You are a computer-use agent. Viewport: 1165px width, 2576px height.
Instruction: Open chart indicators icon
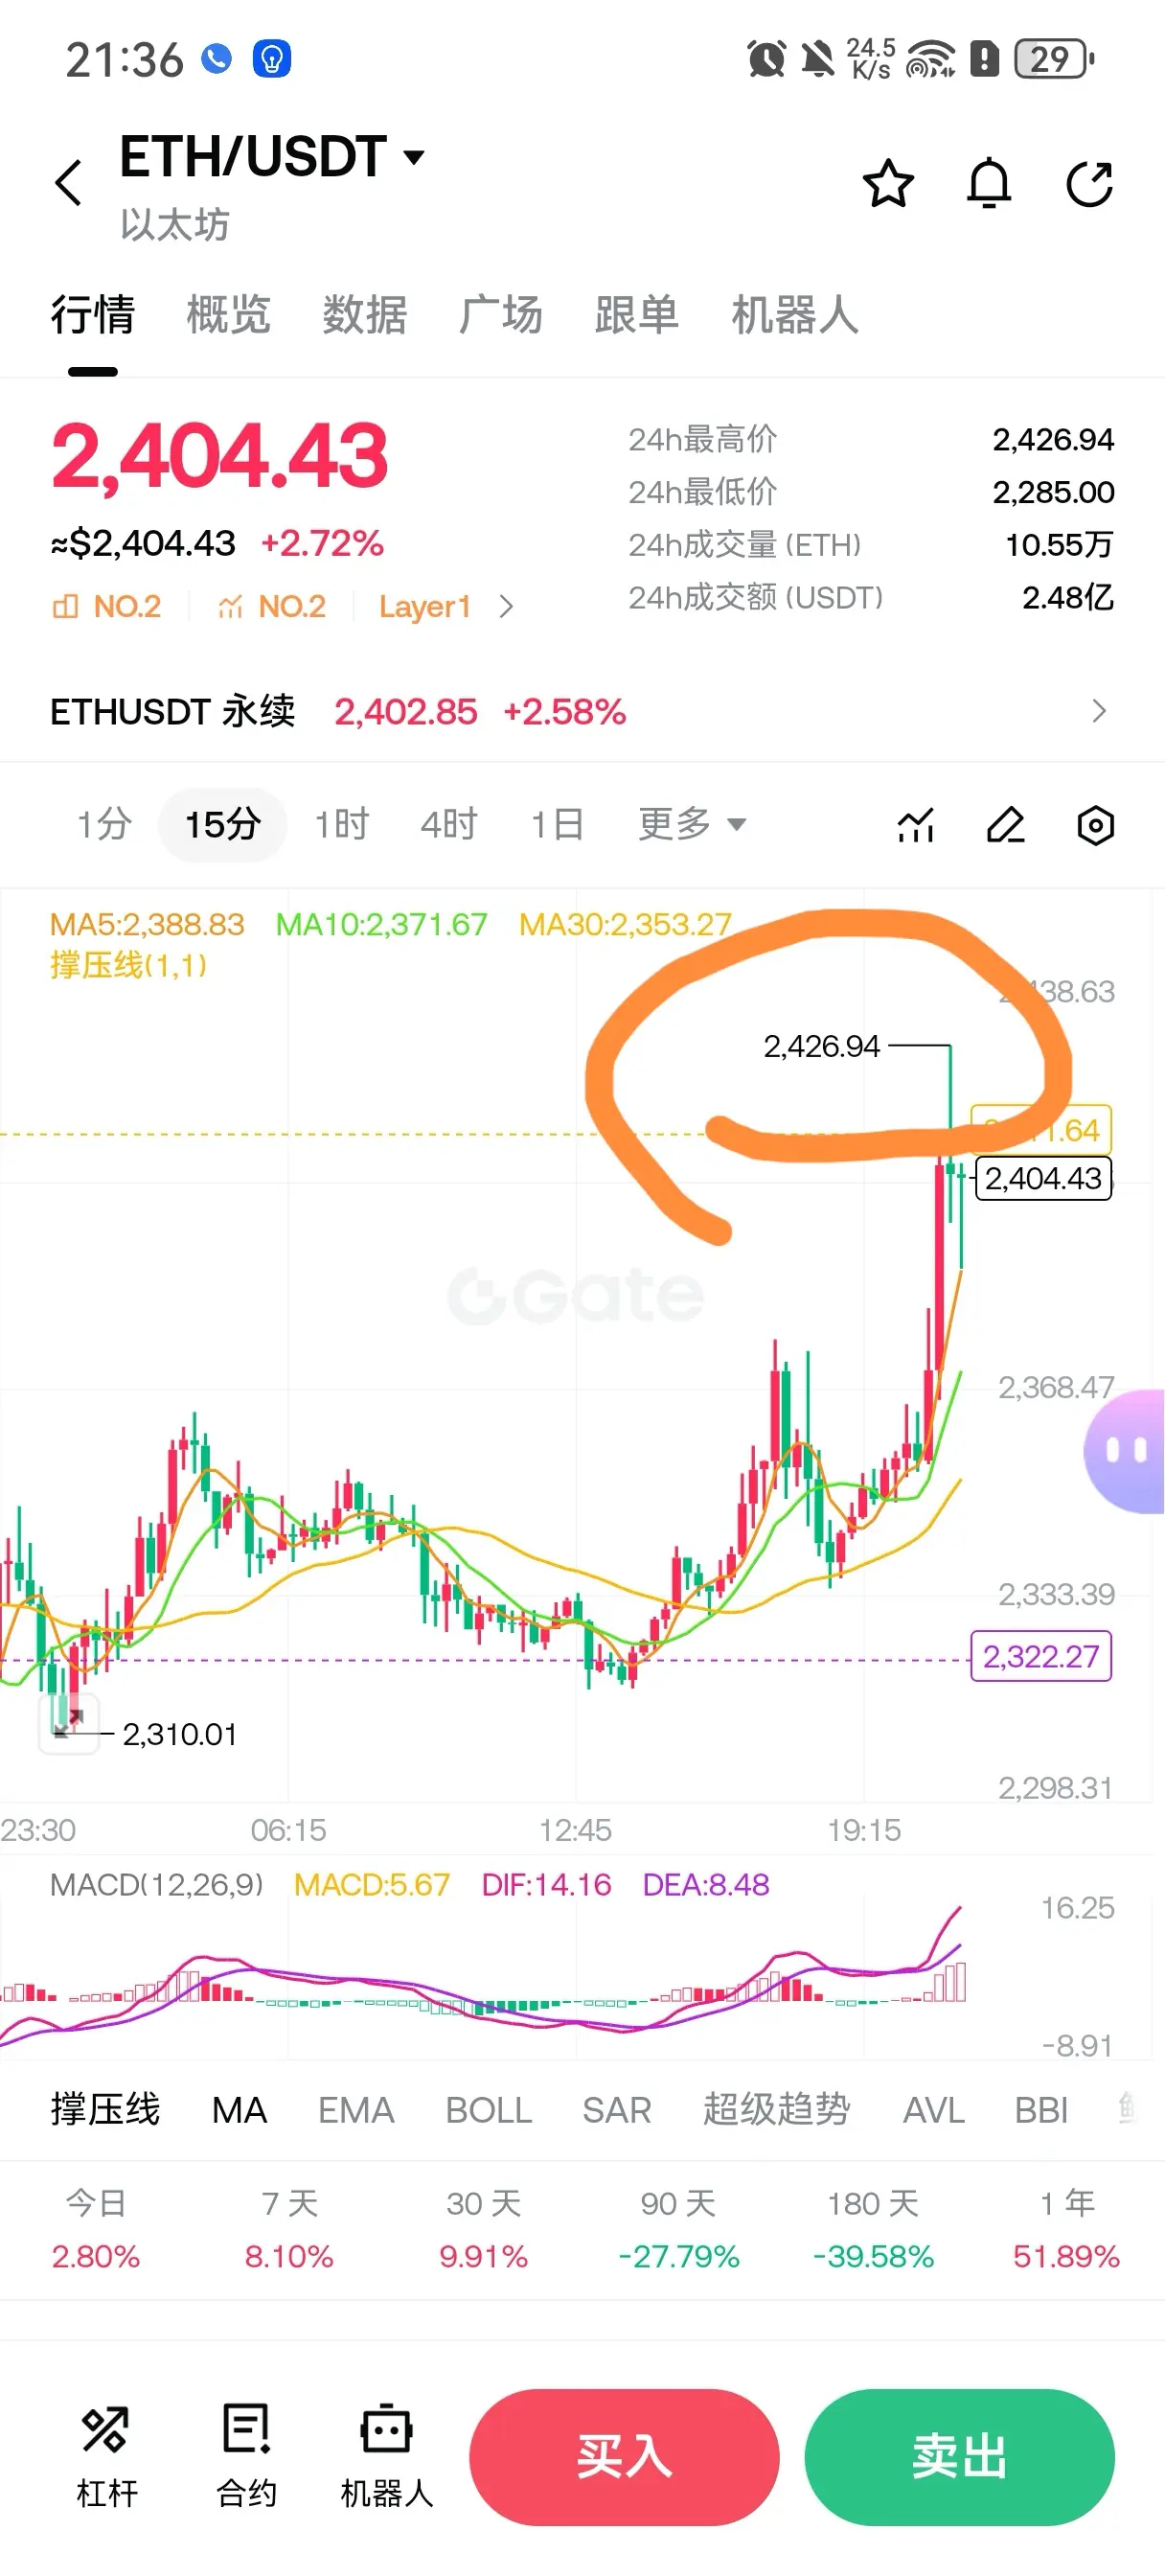pos(916,825)
